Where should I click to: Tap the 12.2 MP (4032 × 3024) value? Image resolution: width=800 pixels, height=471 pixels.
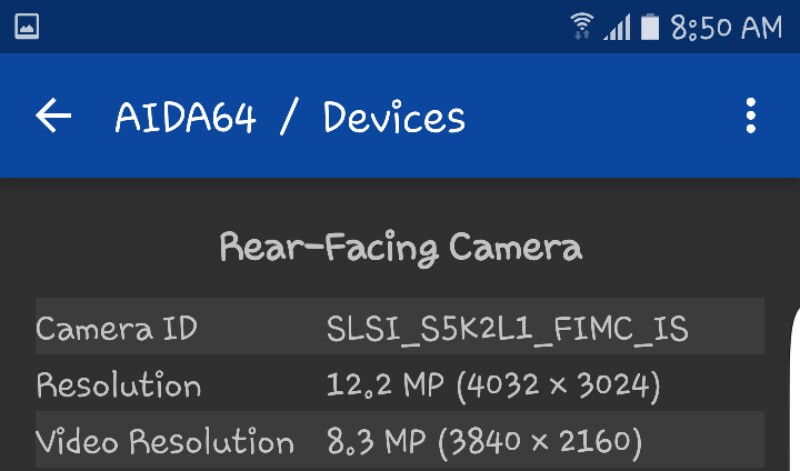[493, 385]
